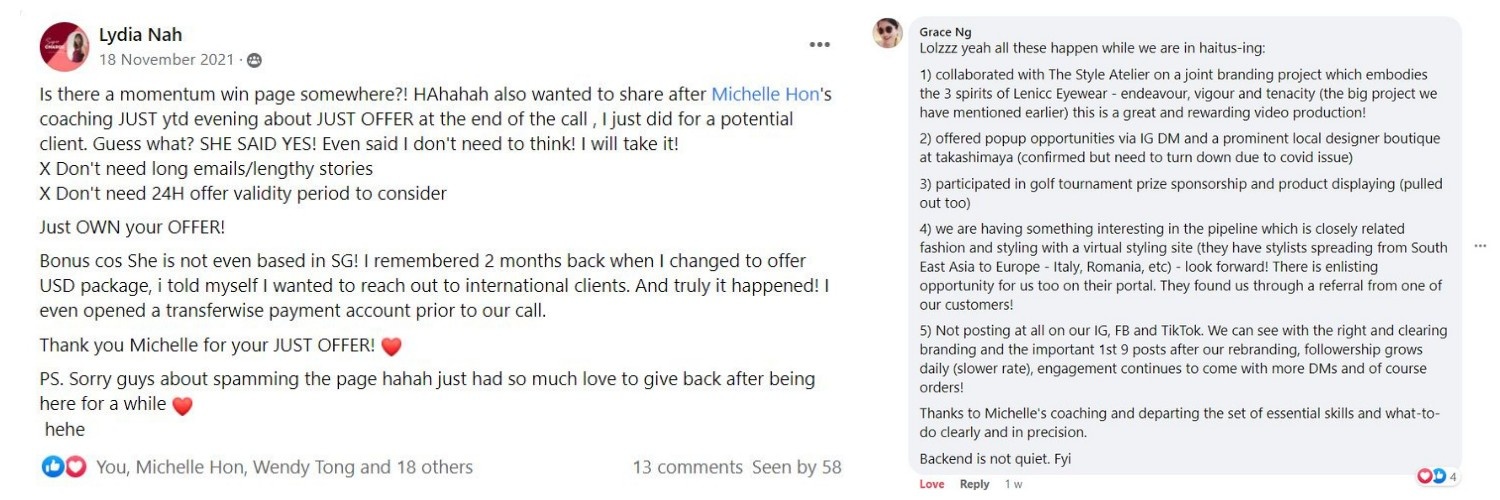Viewport: 1500px width, 500px height.
Task: Open the comment's reaction count of 4
Action: coord(1453,476)
